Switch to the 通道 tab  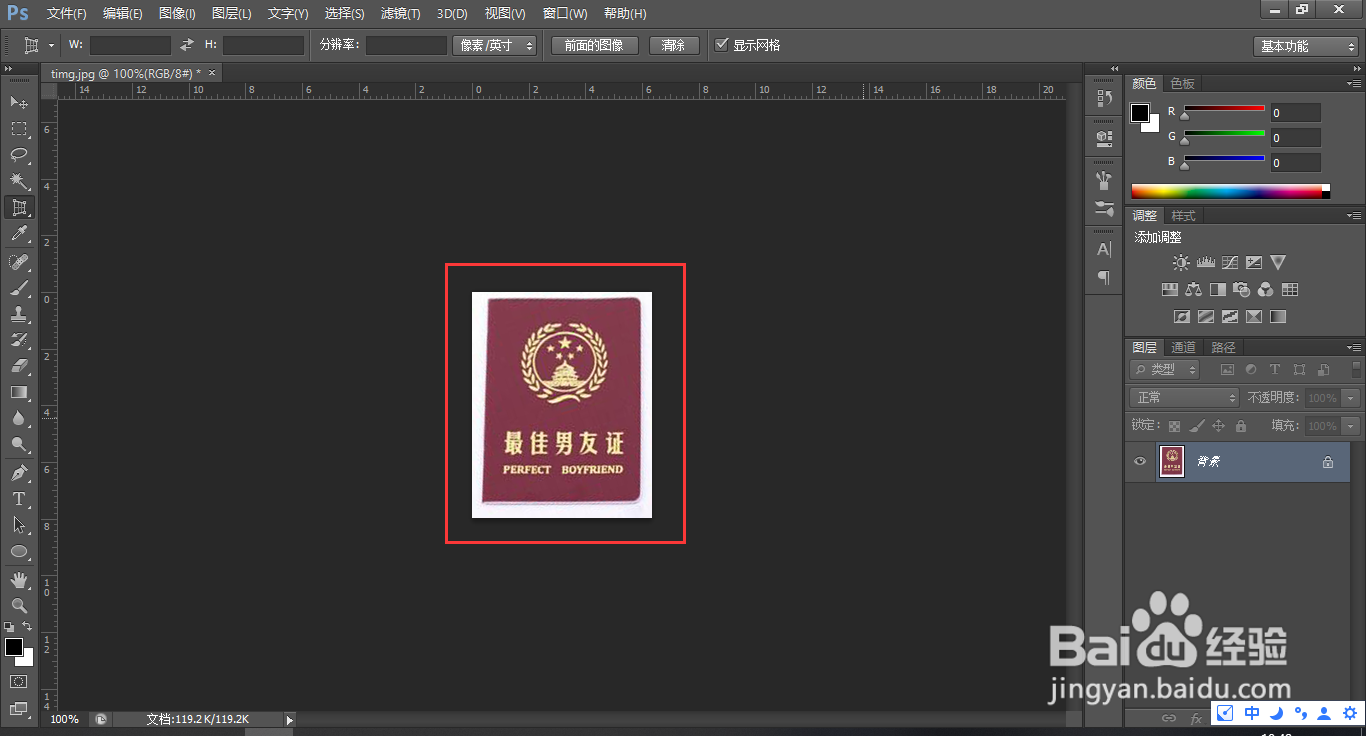[1184, 348]
